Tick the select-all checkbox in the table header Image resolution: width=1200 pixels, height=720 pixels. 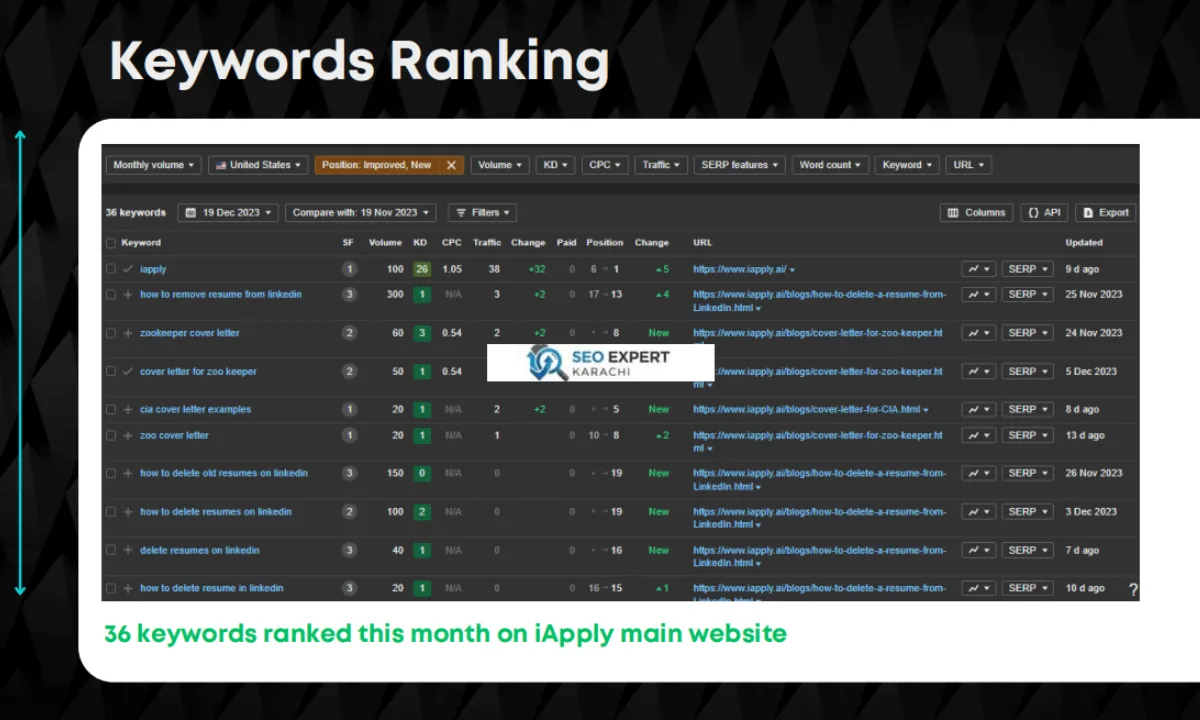pos(111,243)
